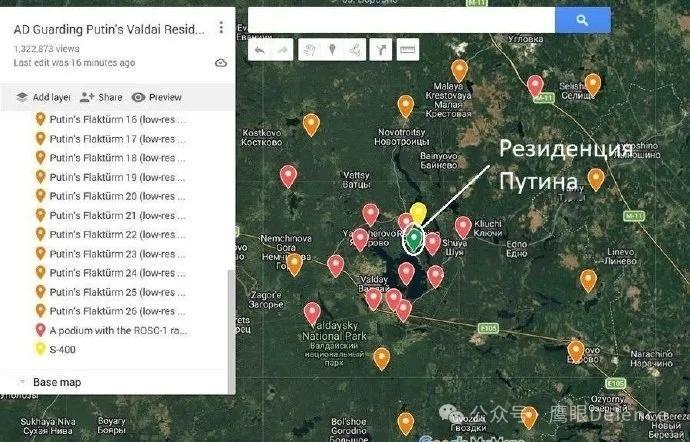The height and width of the screenshot is (442, 690).
Task: Select Putin's Flaktürm 16 list item
Action: [112, 119]
